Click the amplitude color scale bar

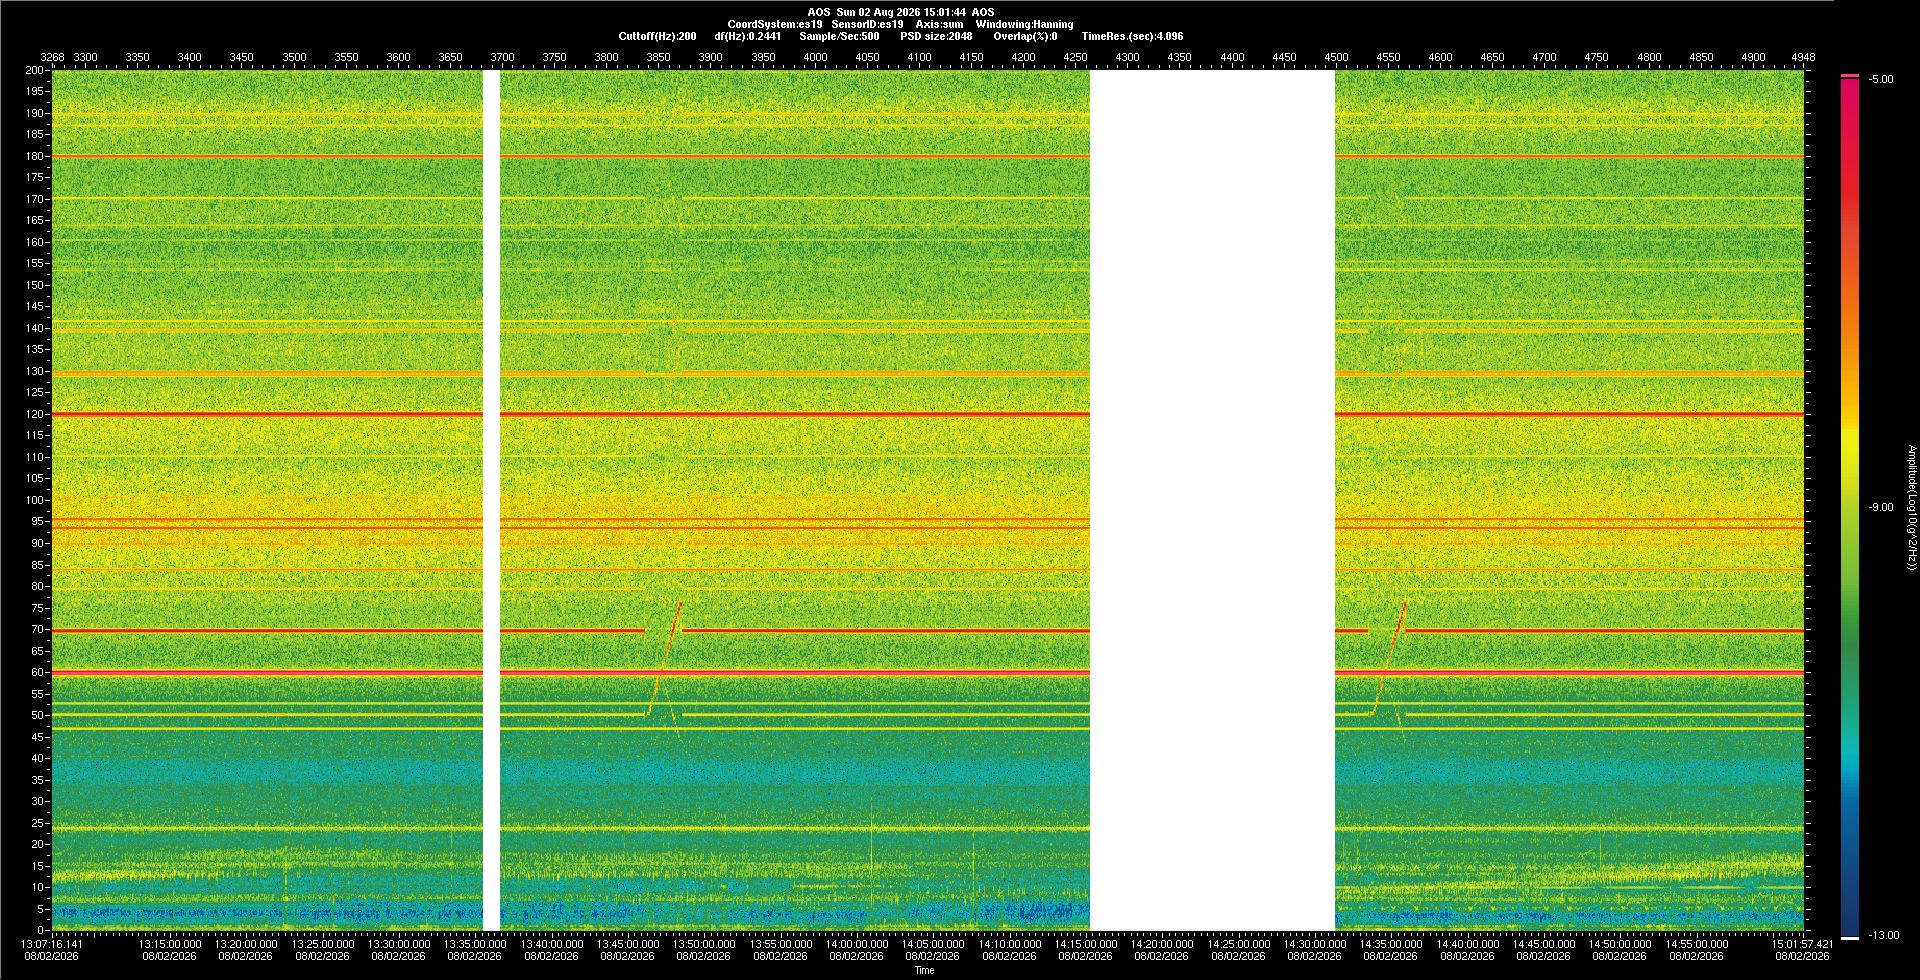(1850, 507)
